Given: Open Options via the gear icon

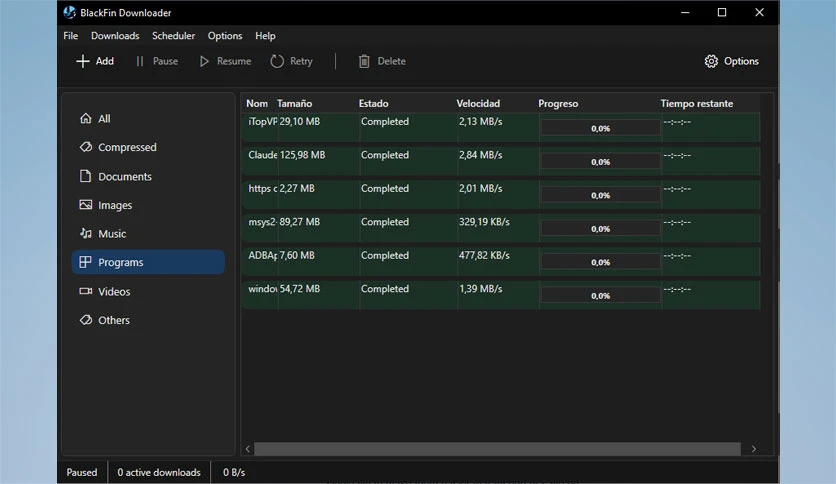Looking at the screenshot, I should coord(711,61).
